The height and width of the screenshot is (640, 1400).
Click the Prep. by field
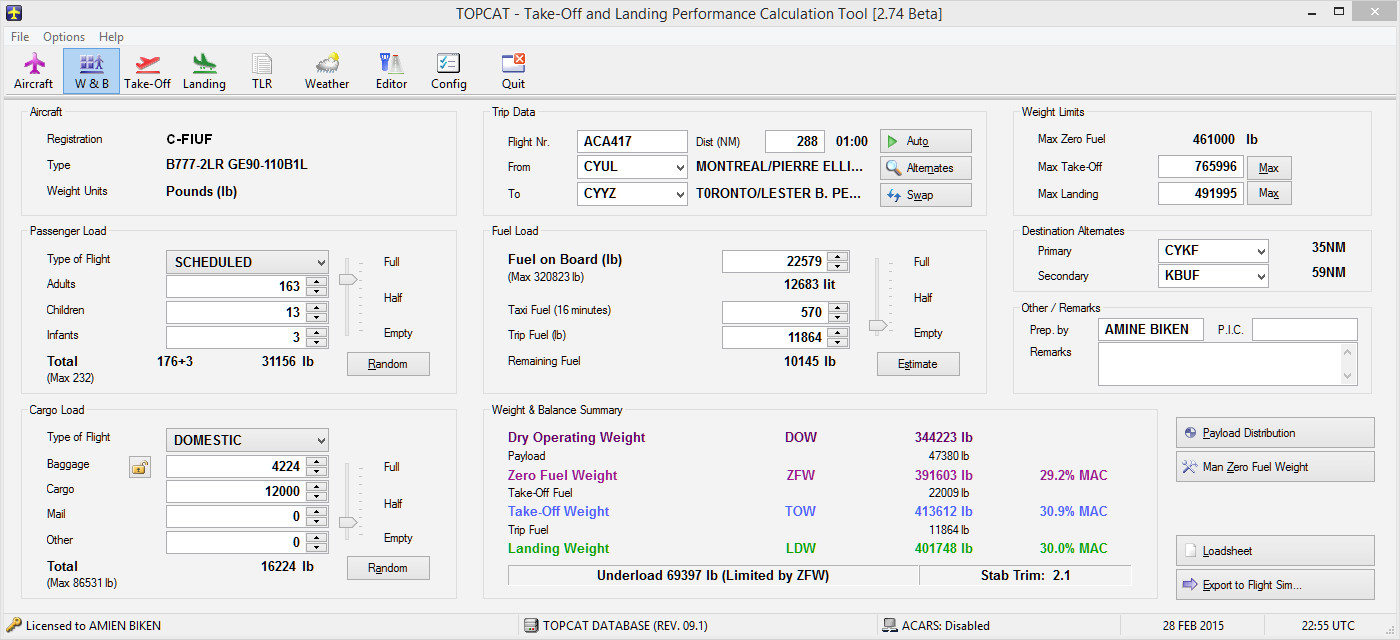(x=1151, y=329)
